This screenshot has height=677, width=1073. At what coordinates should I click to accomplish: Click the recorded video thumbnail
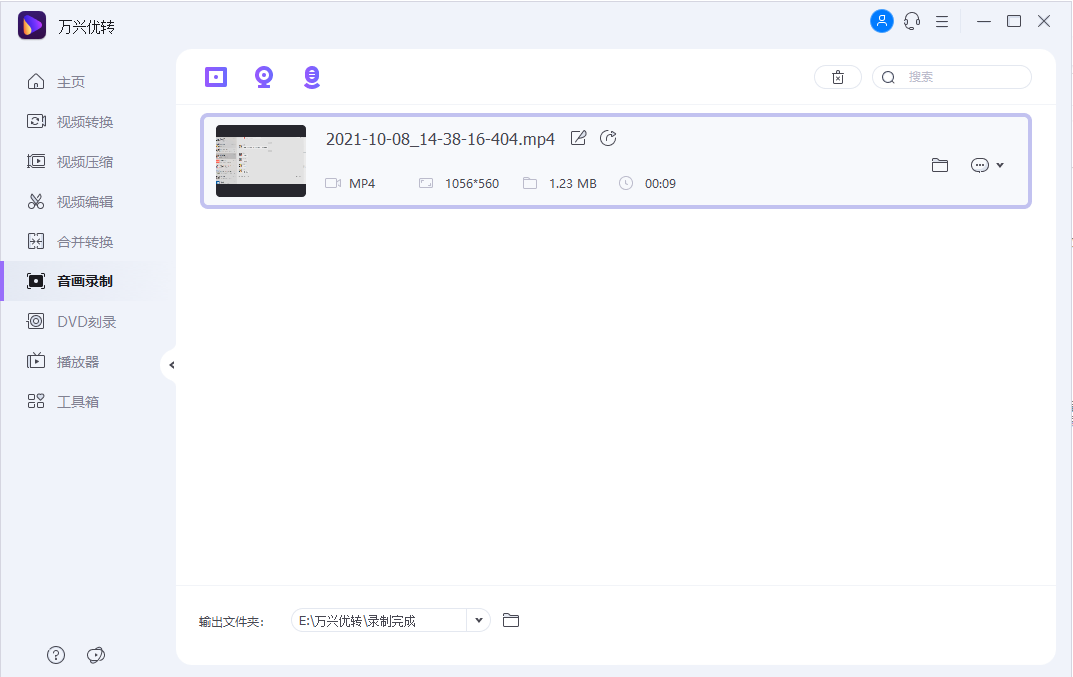point(261,161)
